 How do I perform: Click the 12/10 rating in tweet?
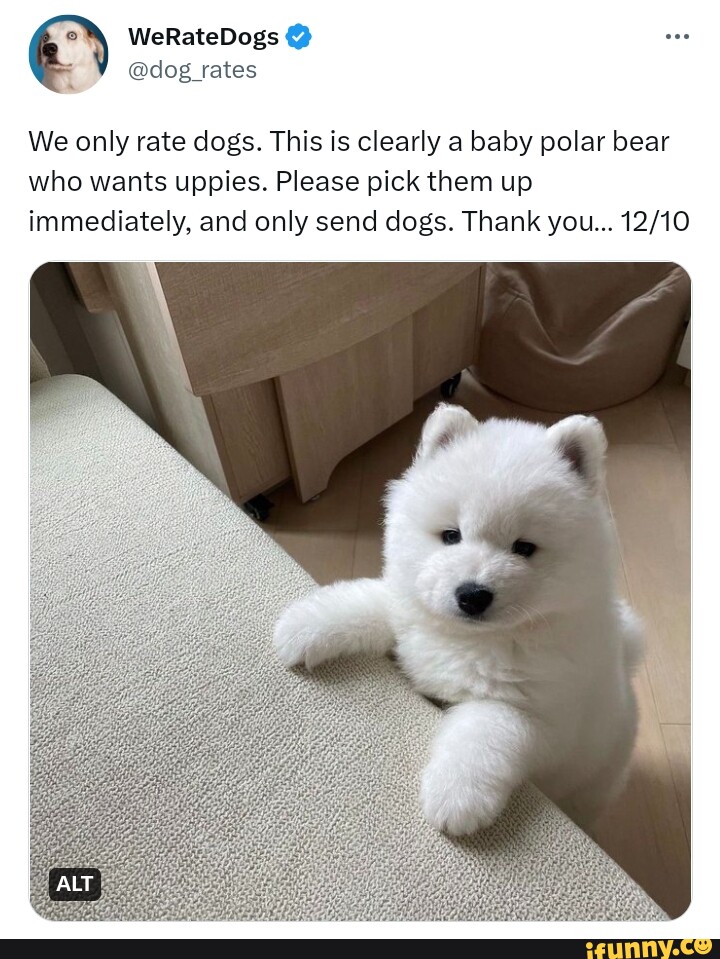coord(655,221)
